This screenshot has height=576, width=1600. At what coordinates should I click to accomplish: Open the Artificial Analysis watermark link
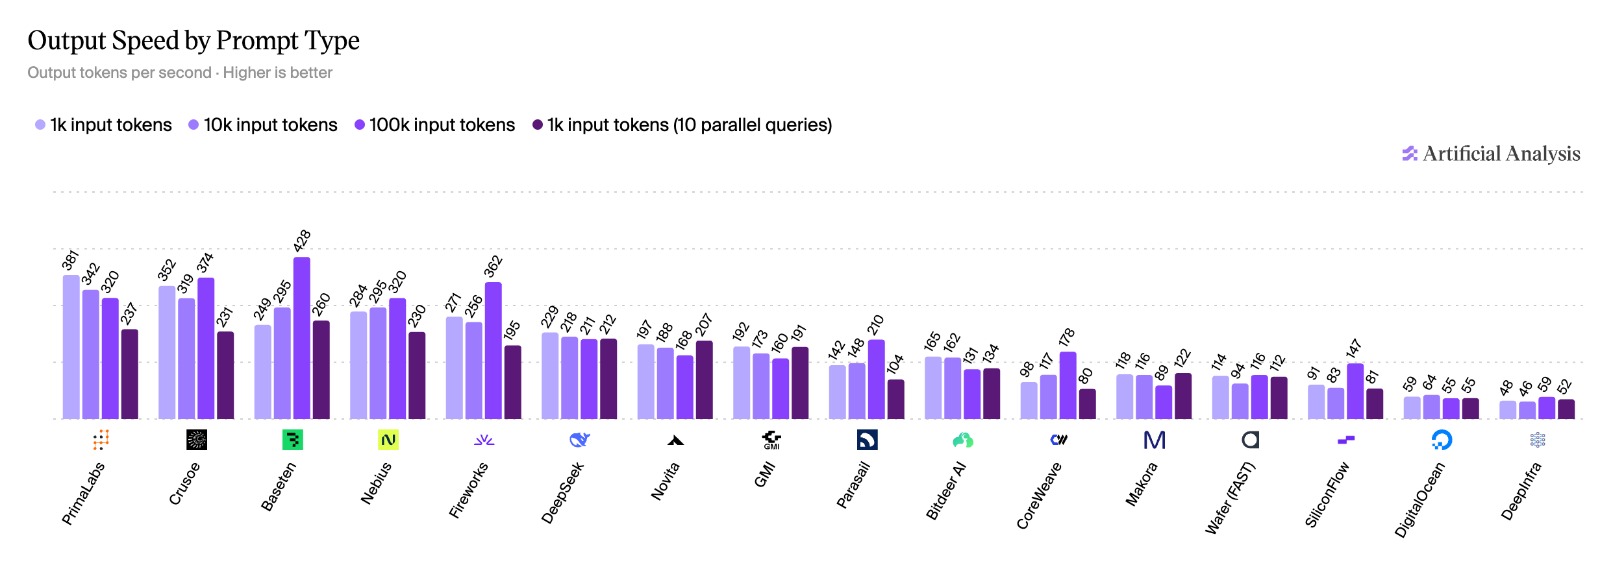coord(1491,154)
